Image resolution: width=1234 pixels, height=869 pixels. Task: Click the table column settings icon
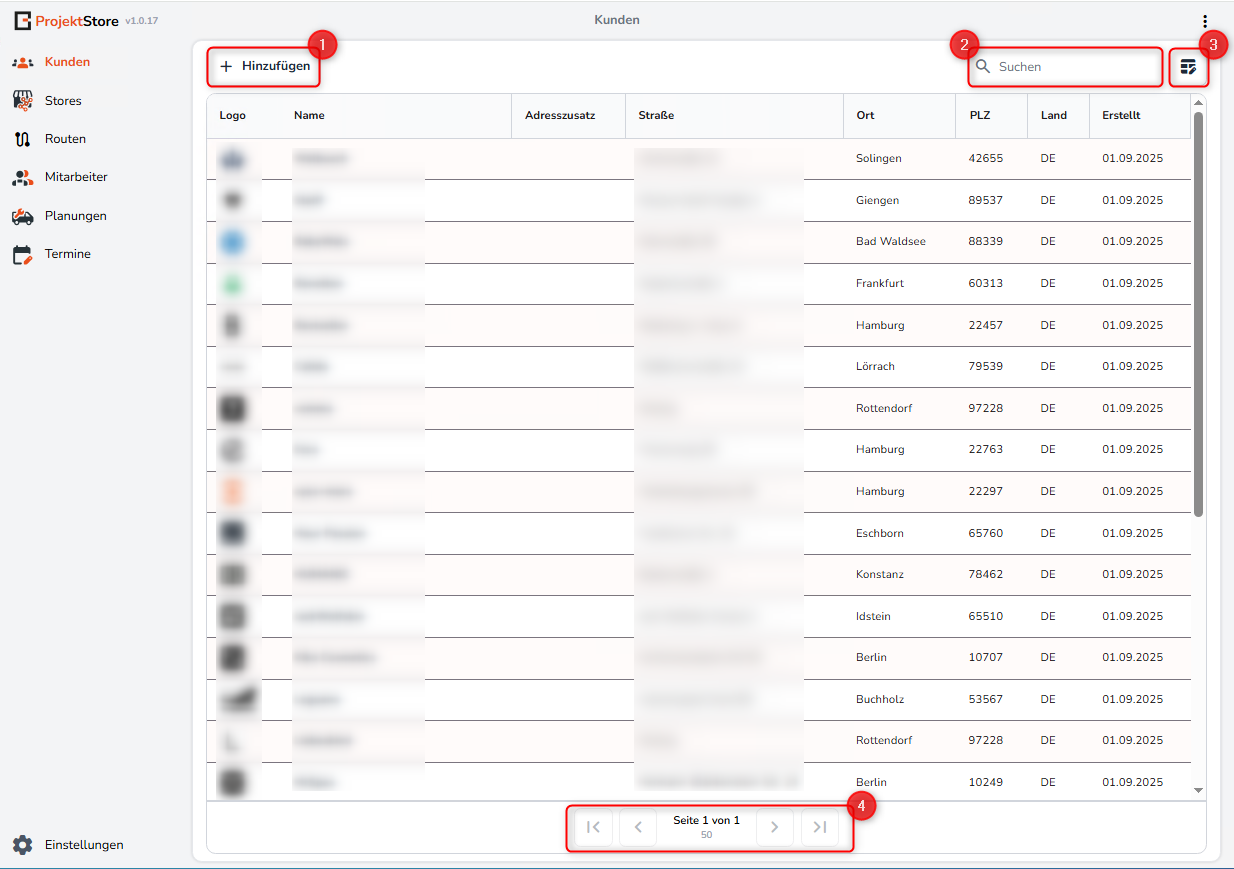tap(1188, 67)
